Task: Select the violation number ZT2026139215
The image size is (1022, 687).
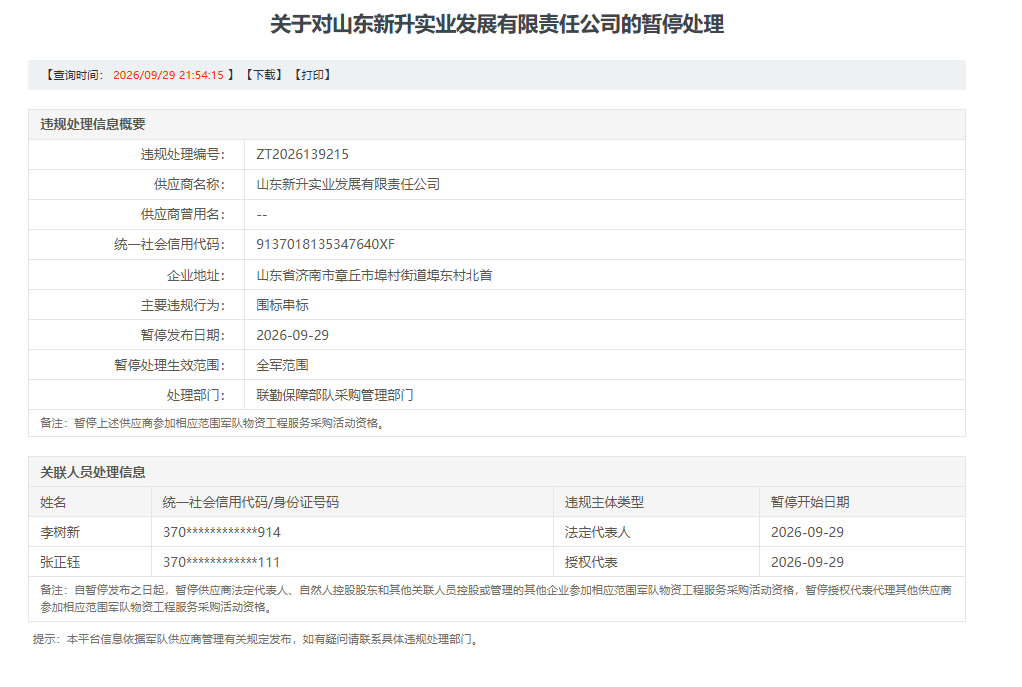Action: click(302, 154)
